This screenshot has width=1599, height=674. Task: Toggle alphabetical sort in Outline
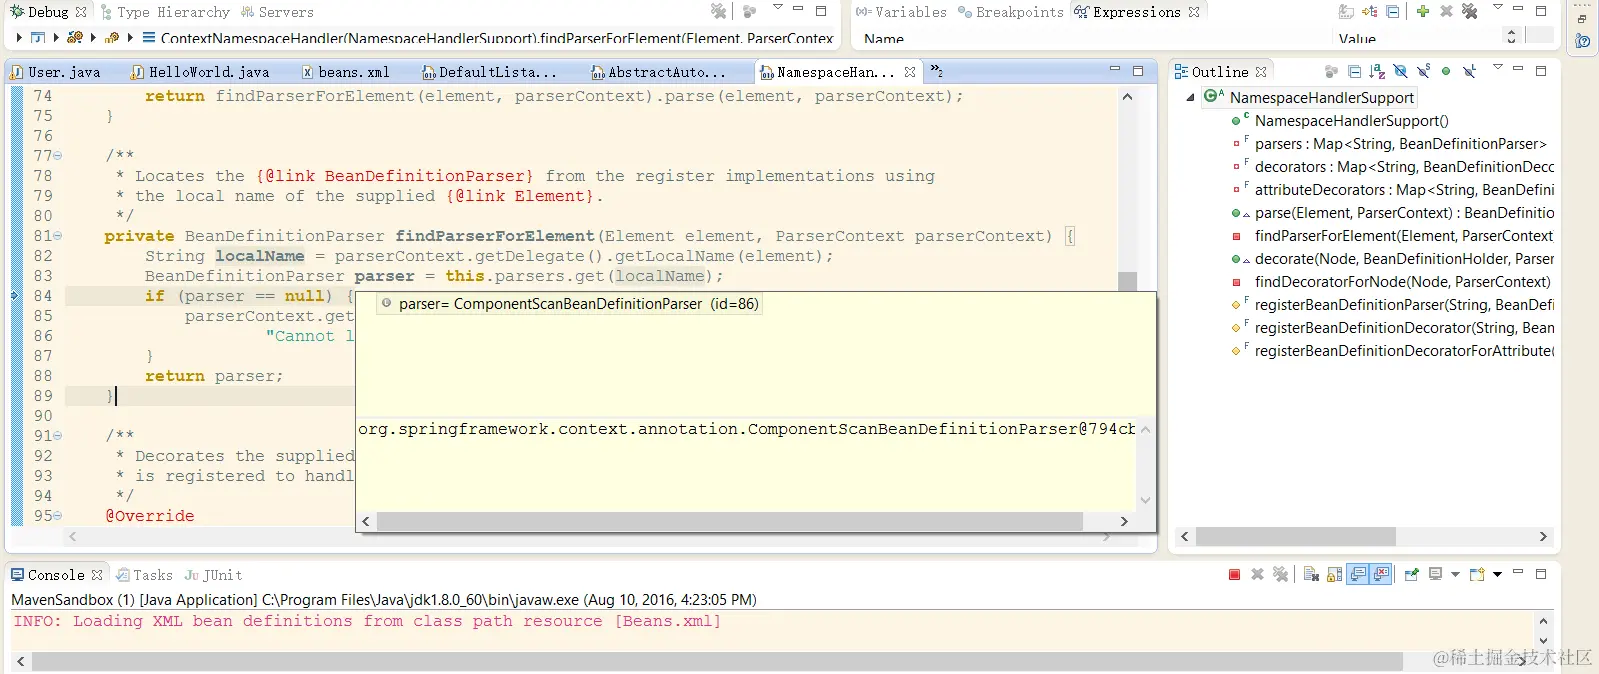(1377, 72)
